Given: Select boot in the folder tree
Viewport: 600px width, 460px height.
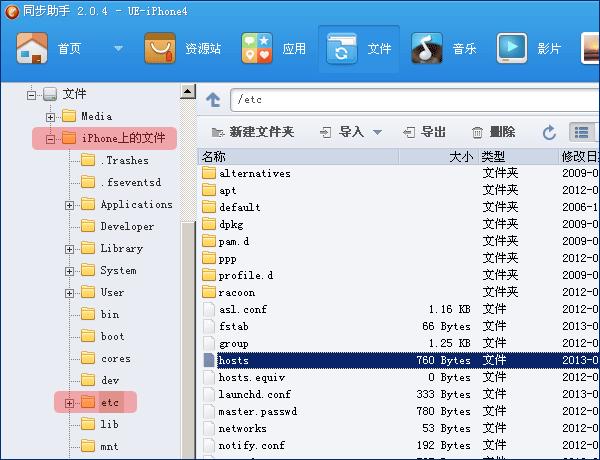Looking at the screenshot, I should click(x=112, y=336).
